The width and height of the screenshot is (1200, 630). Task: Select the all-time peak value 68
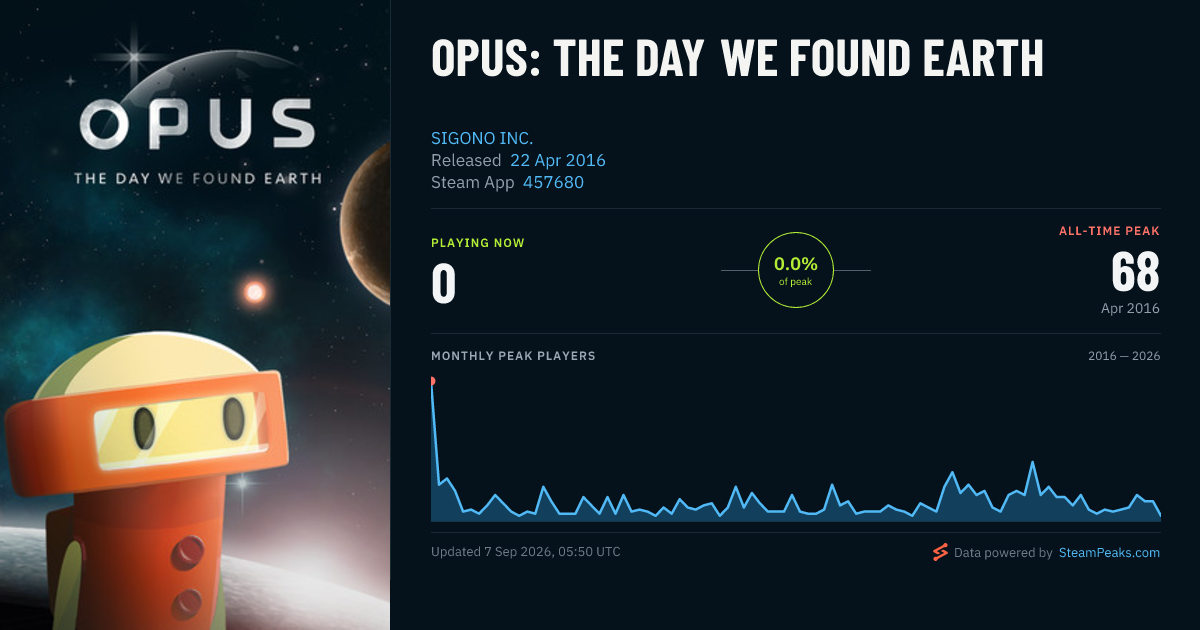[1135, 272]
